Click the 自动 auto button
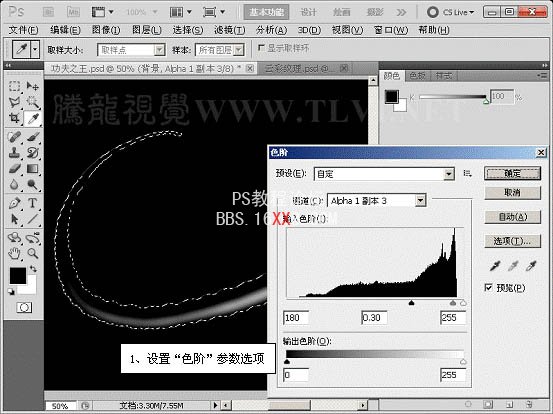553x414 pixels. tap(512, 217)
